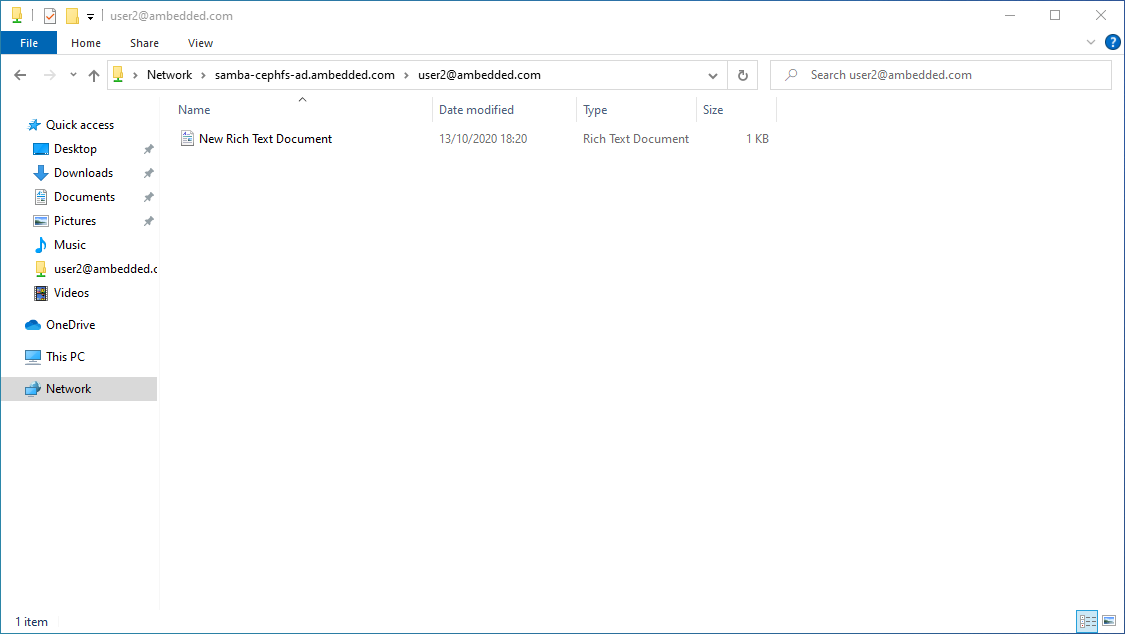Open Videos in the navigation pane
The height and width of the screenshot is (634, 1125).
[71, 293]
